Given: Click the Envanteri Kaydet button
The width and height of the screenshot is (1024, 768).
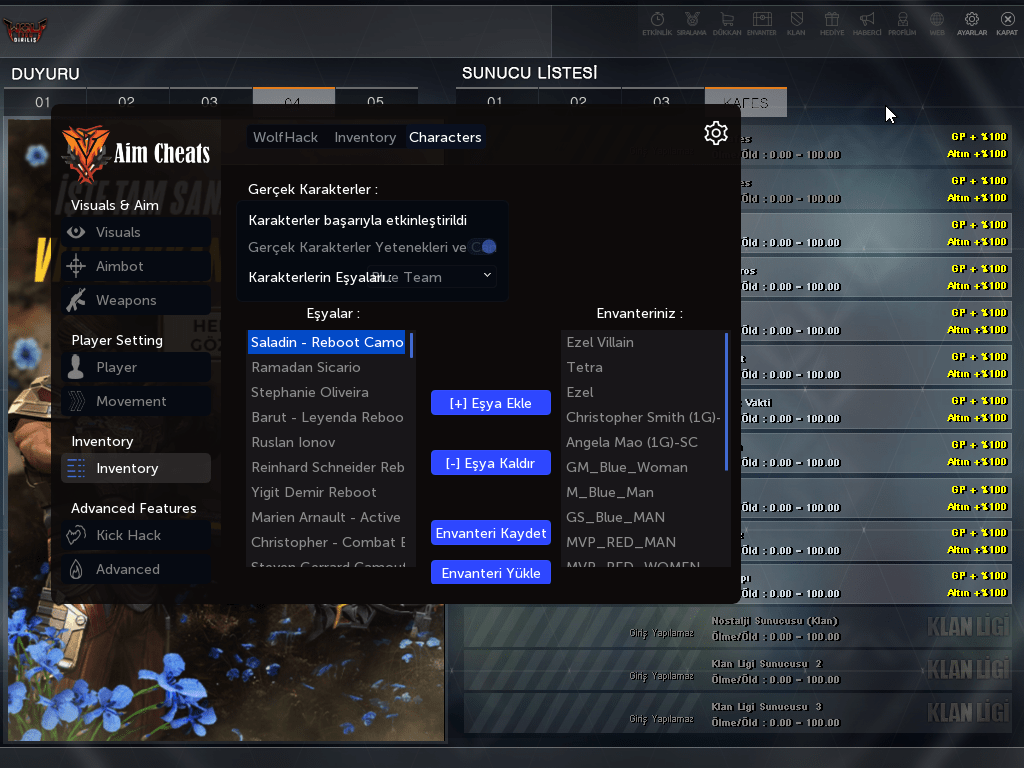Looking at the screenshot, I should point(490,533).
